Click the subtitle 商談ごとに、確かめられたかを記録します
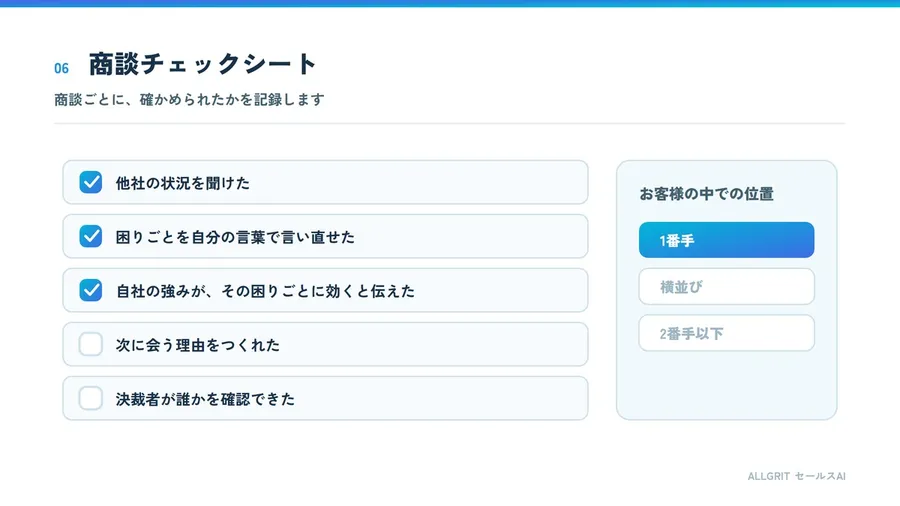Image resolution: width=900 pixels, height=506 pixels. [189, 99]
